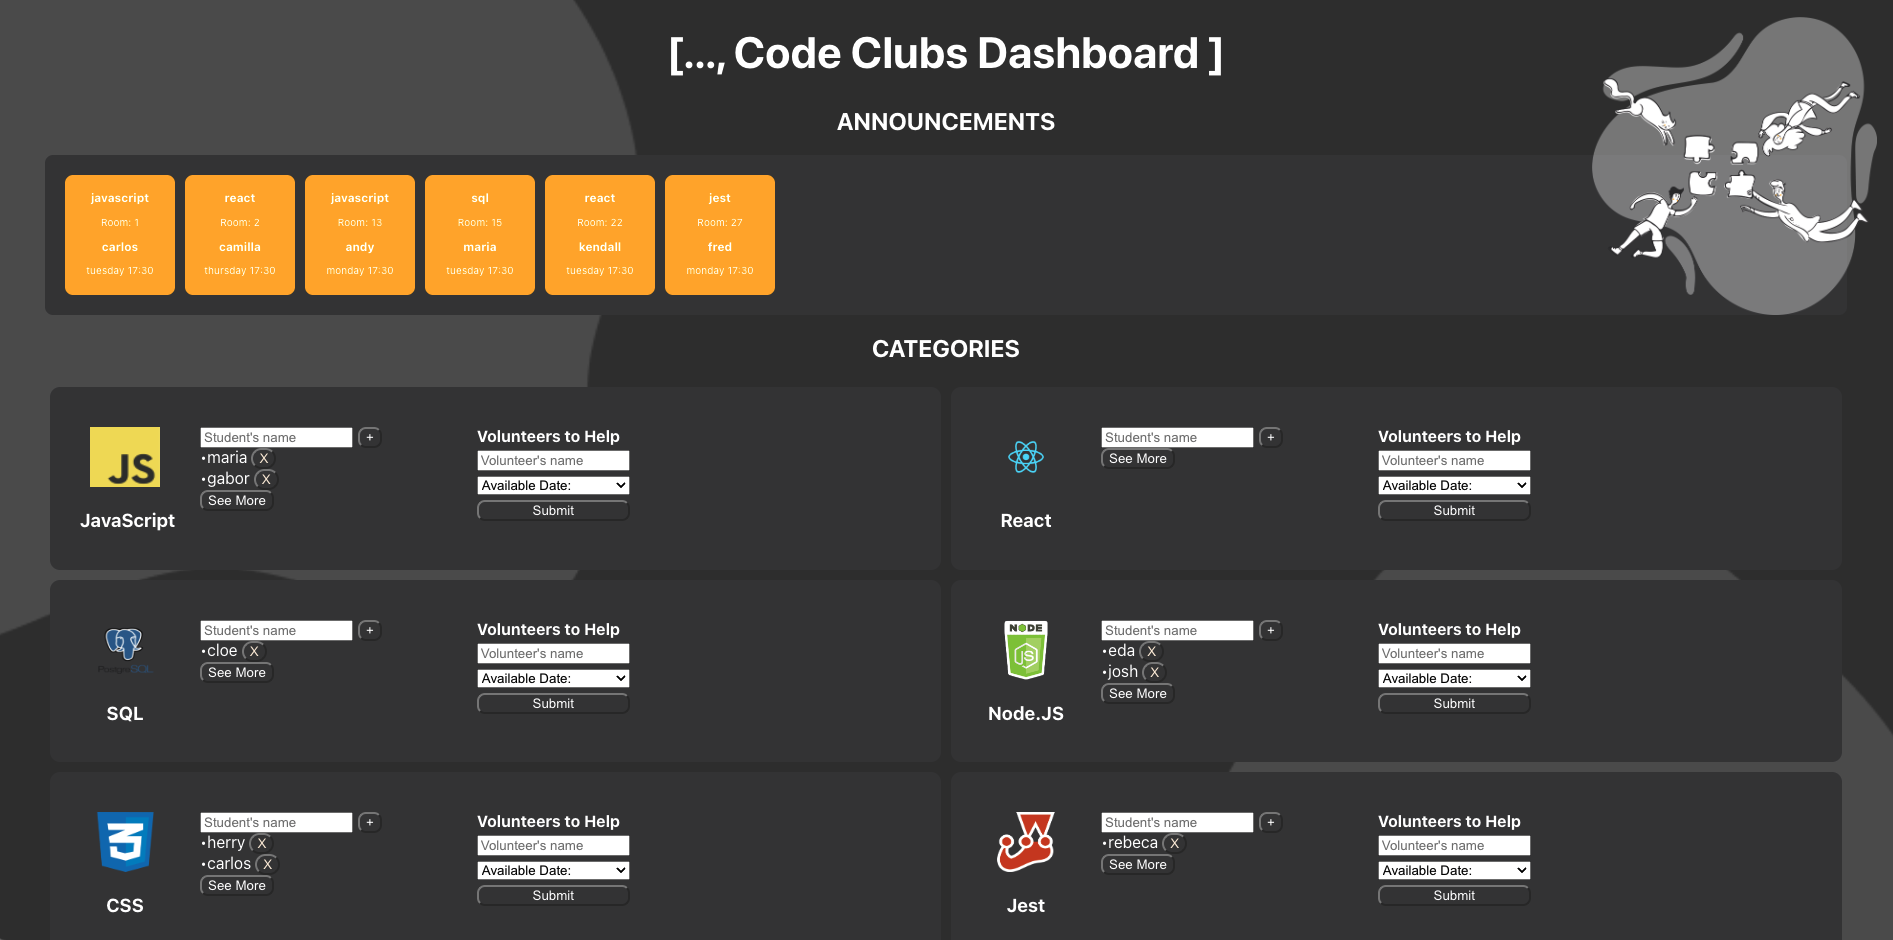Focus Volunteer's name field in Jest card
Viewport: 1893px width, 940px height.
(1454, 845)
